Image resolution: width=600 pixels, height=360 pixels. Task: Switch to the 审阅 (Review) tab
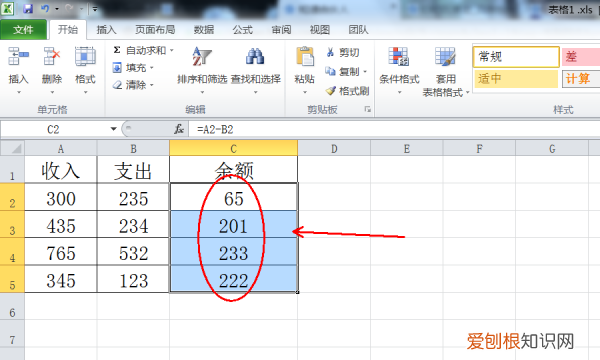pyautogui.click(x=281, y=29)
